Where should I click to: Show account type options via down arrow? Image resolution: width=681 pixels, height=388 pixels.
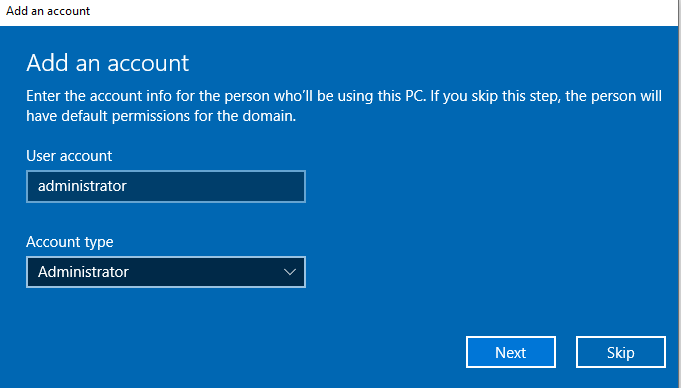tap(290, 272)
